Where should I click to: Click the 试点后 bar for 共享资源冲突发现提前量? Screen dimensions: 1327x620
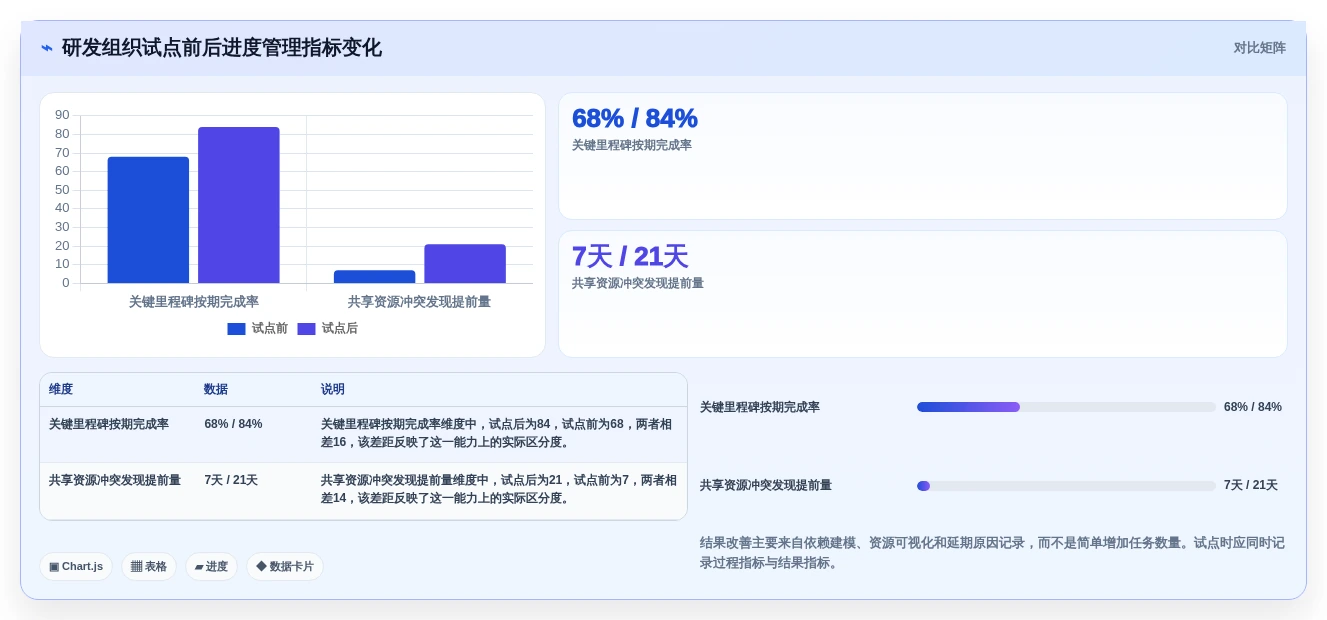click(465, 264)
